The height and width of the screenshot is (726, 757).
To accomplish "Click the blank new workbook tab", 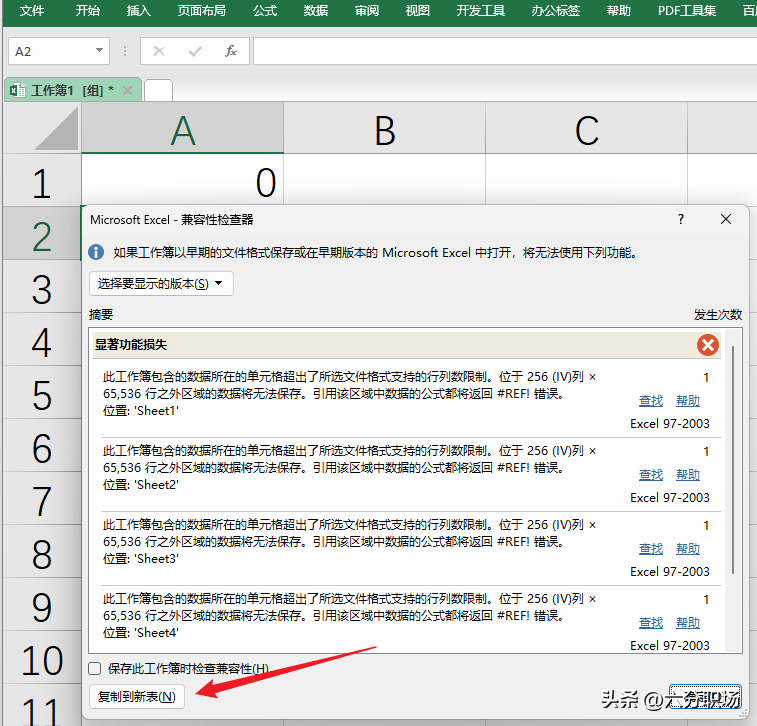I will [x=158, y=90].
